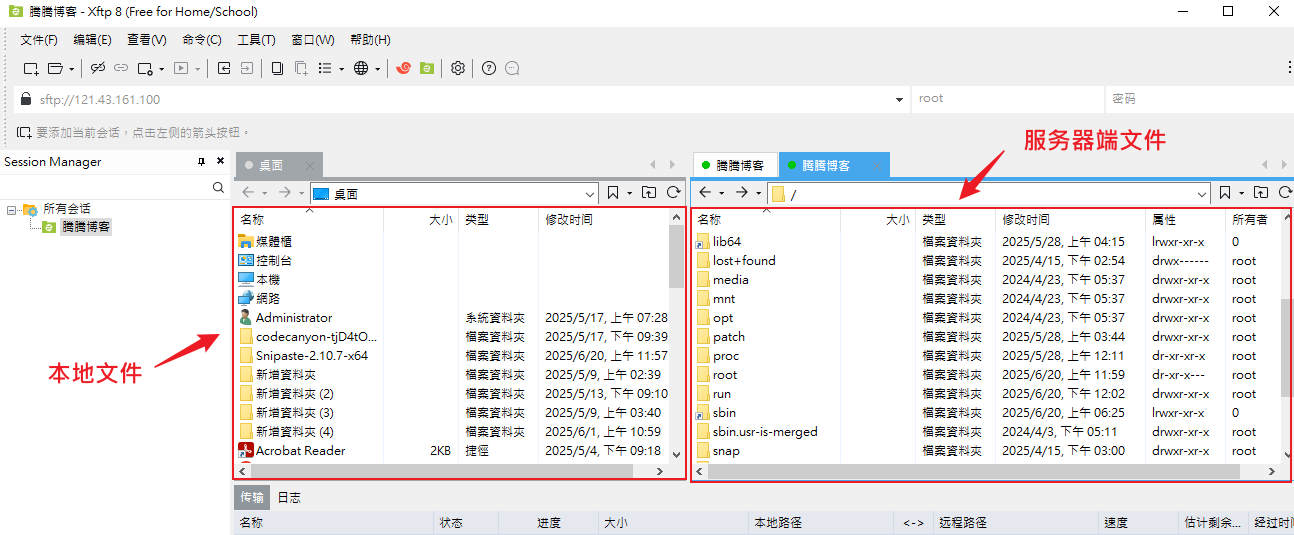This screenshot has width=1294, height=535.
Task: Switch to the 日志 tab
Action: pyautogui.click(x=289, y=497)
